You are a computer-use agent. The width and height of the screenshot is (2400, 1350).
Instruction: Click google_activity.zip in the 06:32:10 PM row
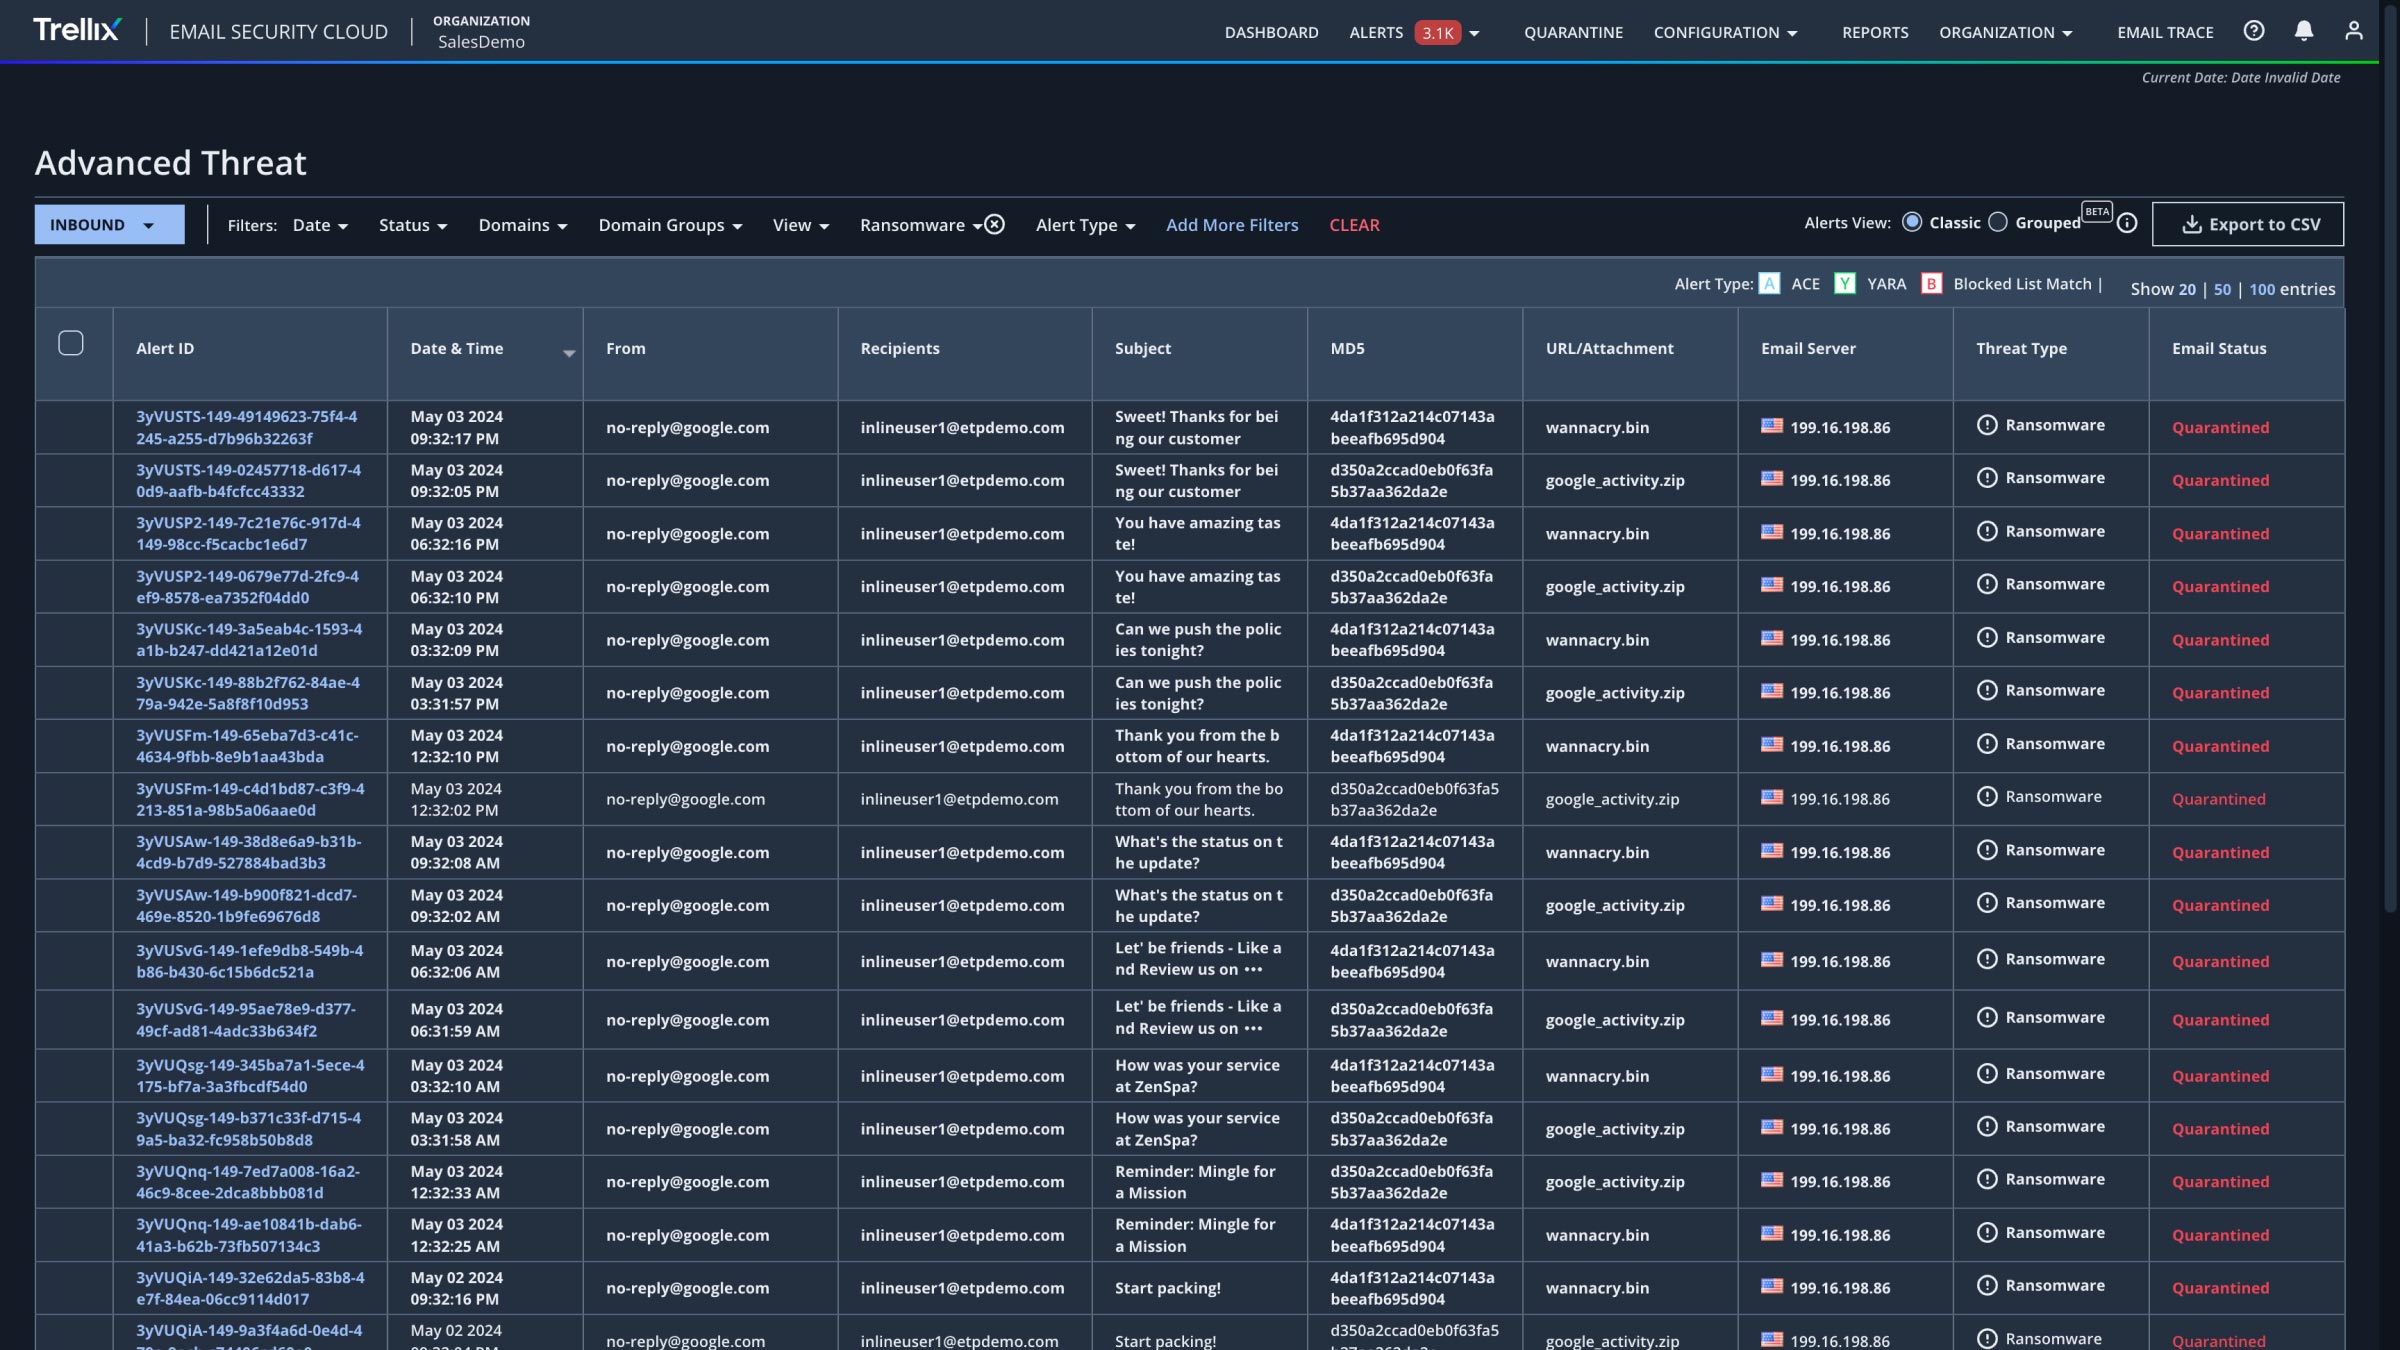pyautogui.click(x=1615, y=586)
